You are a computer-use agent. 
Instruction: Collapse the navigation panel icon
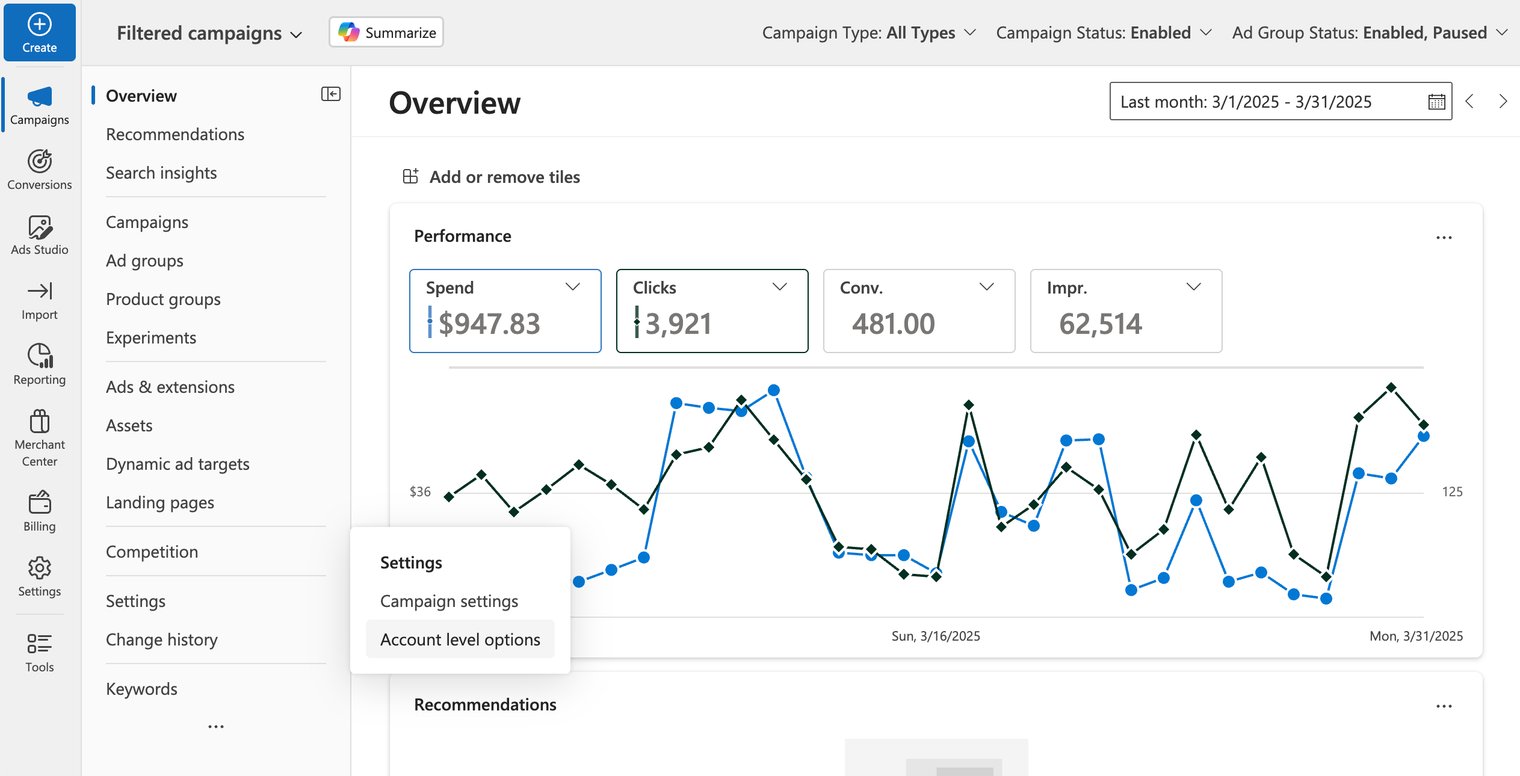pyautogui.click(x=330, y=94)
